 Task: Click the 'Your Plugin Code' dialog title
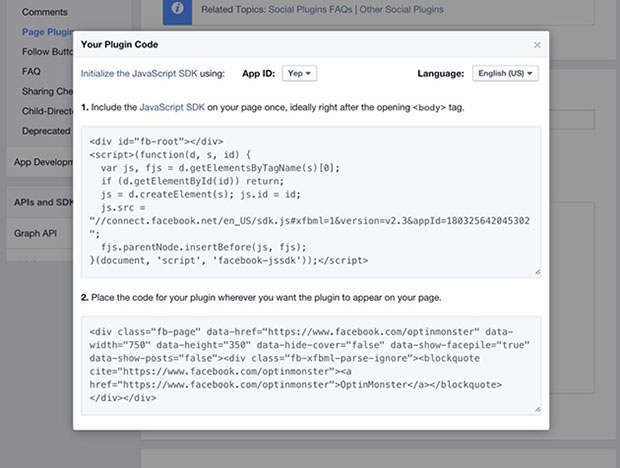coord(119,44)
